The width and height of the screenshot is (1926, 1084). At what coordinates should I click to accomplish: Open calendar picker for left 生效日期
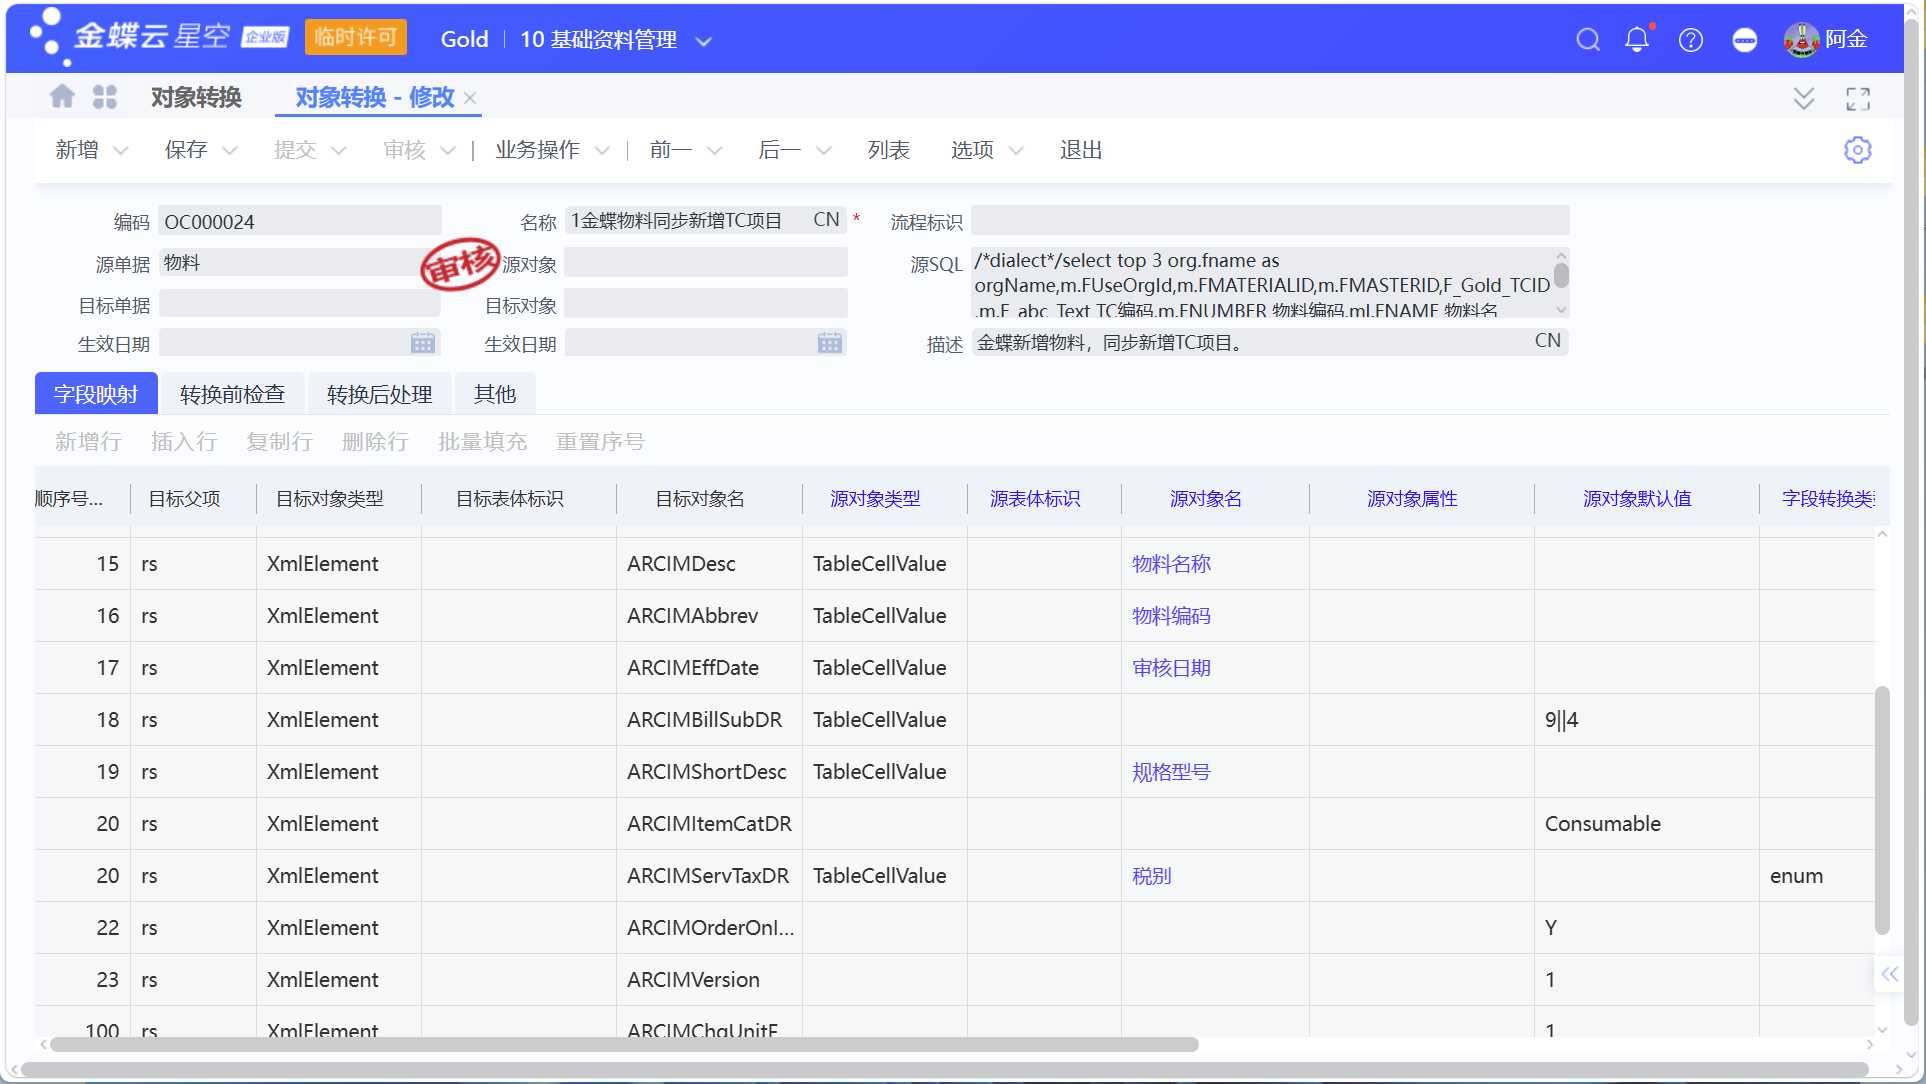point(423,343)
